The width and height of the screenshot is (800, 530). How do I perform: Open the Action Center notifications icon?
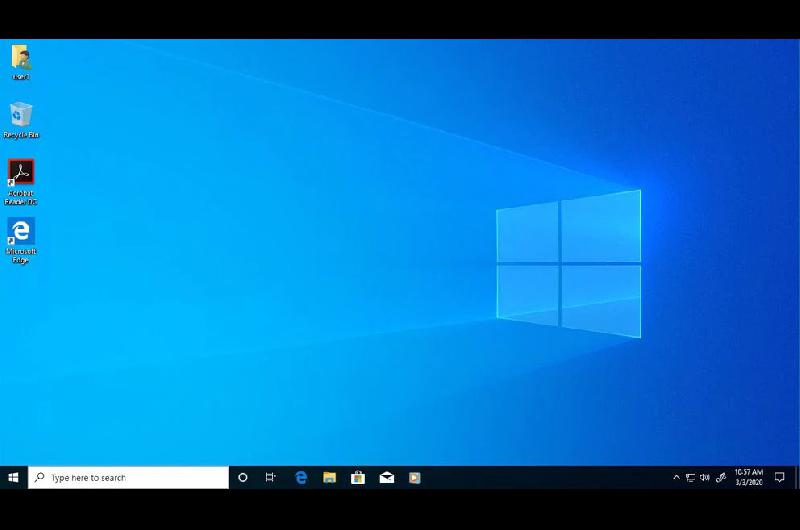(x=780, y=477)
